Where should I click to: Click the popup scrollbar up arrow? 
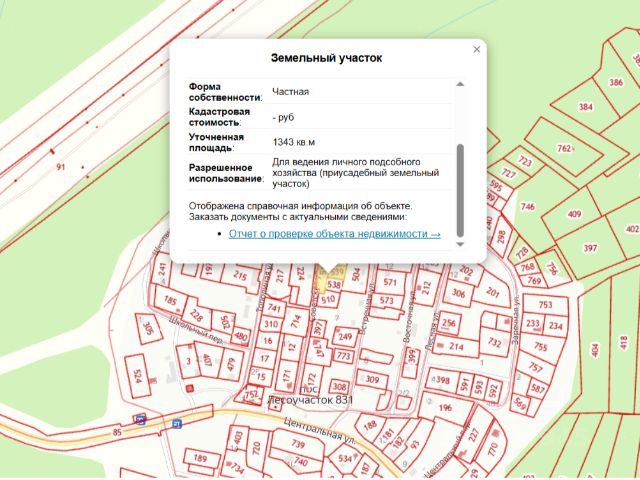[460, 84]
